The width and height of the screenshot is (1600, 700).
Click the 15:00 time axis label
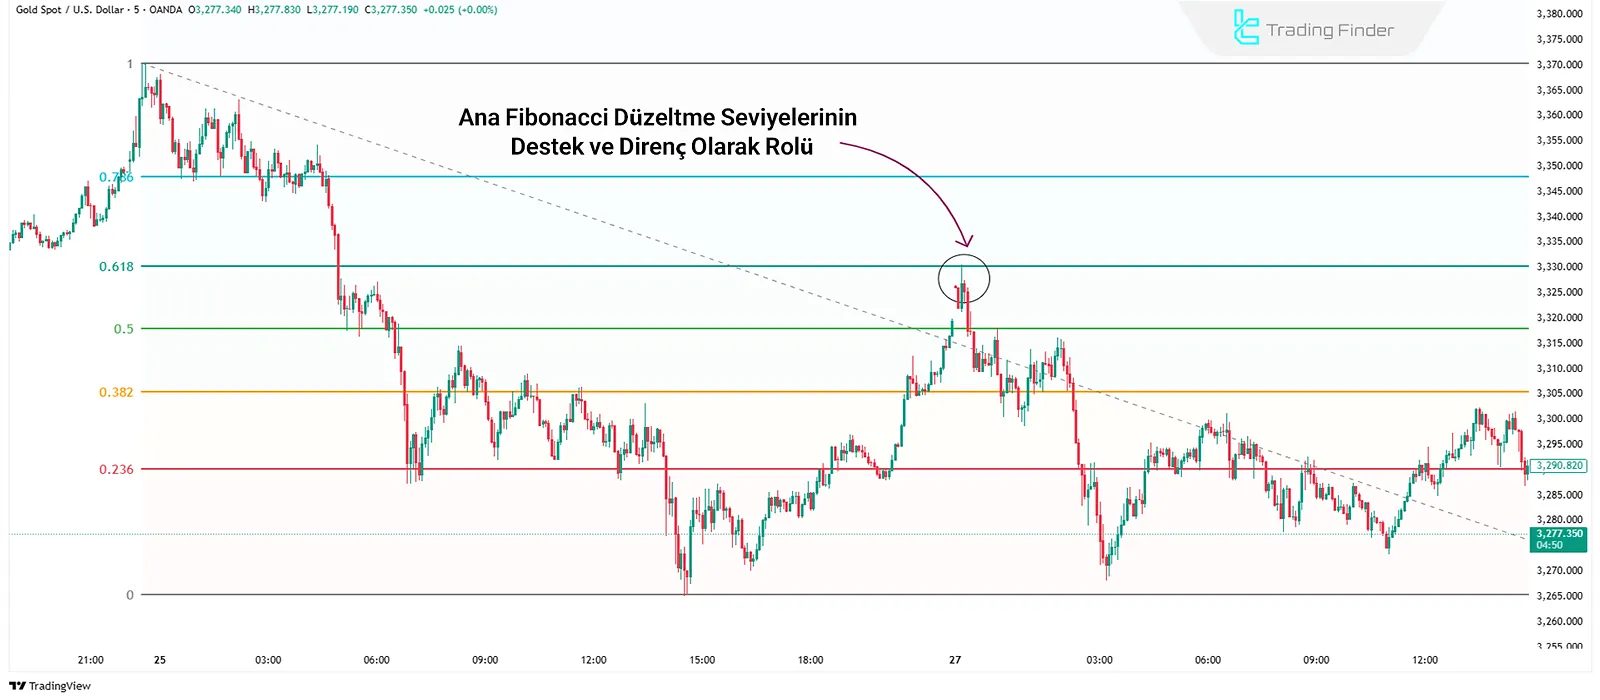[x=702, y=660]
